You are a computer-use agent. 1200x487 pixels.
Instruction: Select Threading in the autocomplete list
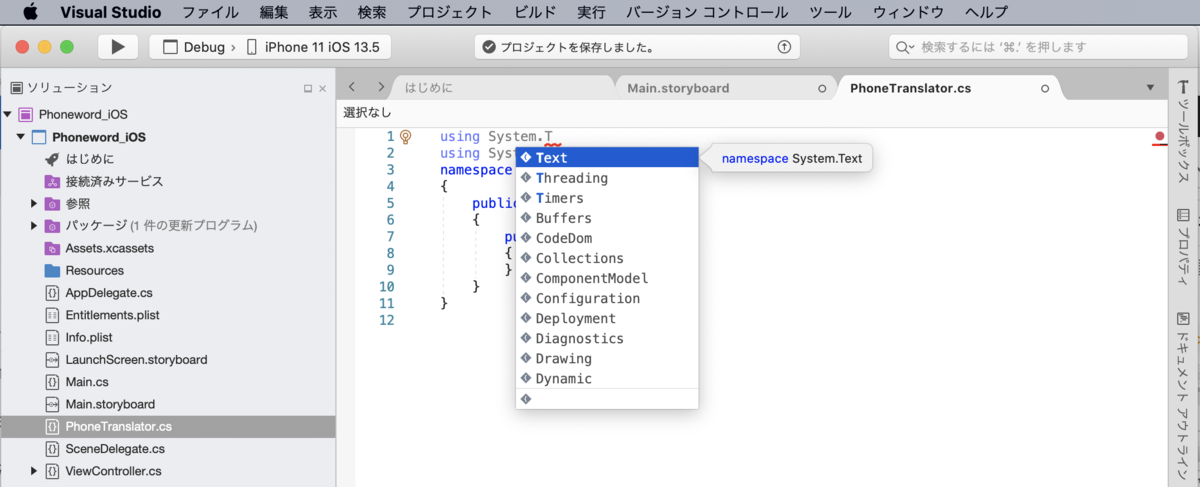(571, 178)
